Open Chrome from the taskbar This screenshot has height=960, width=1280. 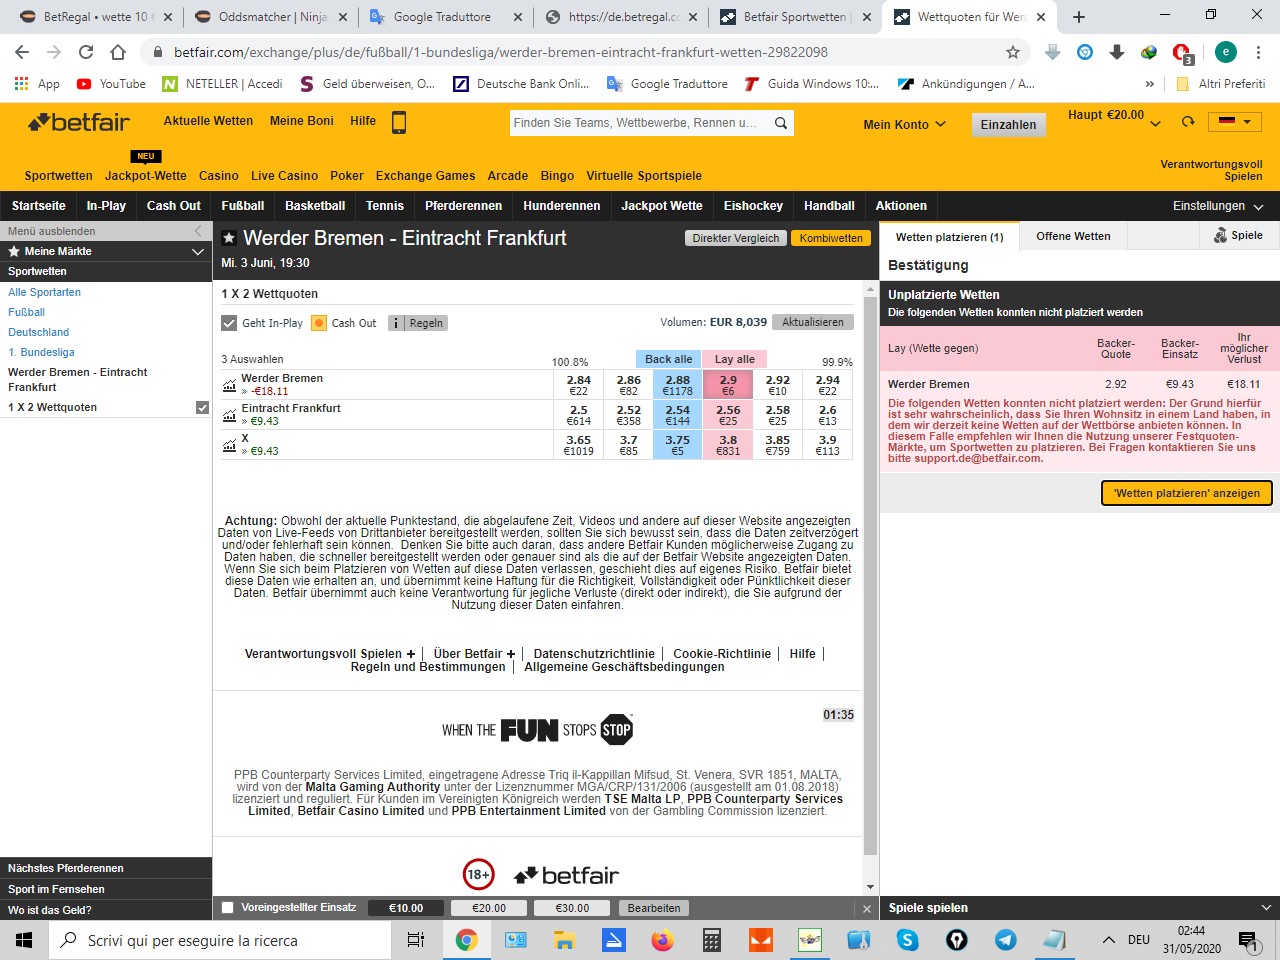coord(466,940)
